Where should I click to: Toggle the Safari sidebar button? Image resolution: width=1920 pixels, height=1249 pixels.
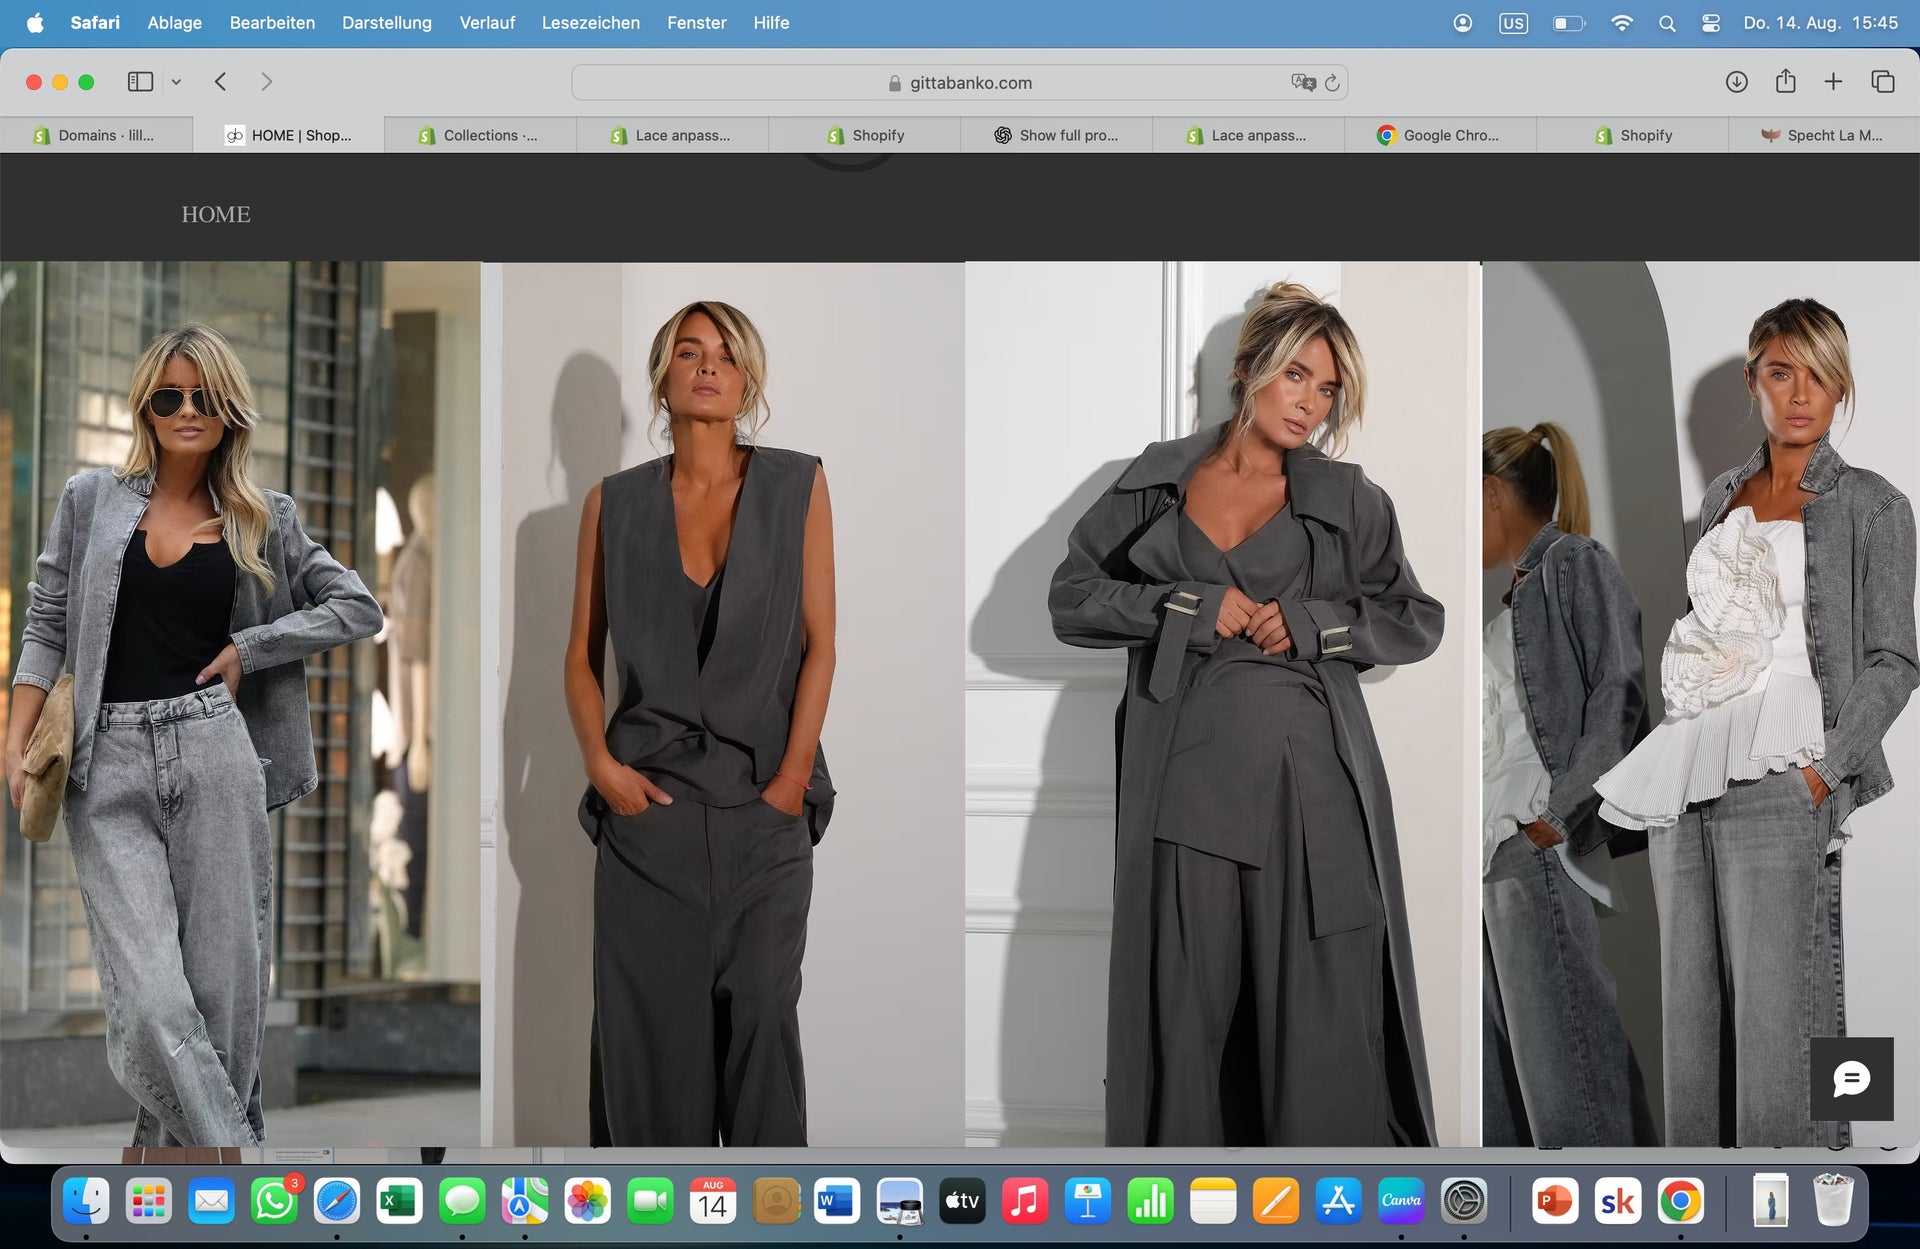click(x=140, y=82)
